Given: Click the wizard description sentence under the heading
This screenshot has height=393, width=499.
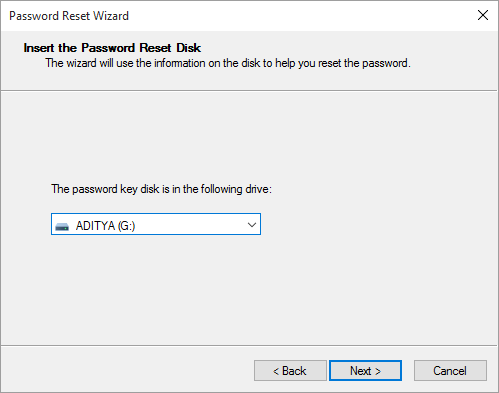Looking at the screenshot, I should 228,63.
